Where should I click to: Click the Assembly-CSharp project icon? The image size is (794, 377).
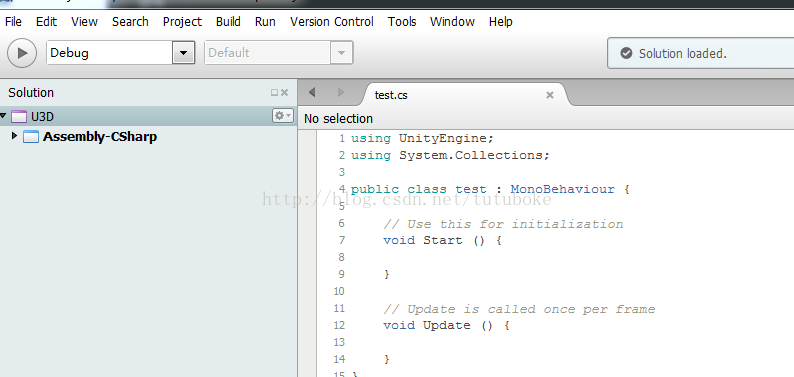[x=31, y=137]
